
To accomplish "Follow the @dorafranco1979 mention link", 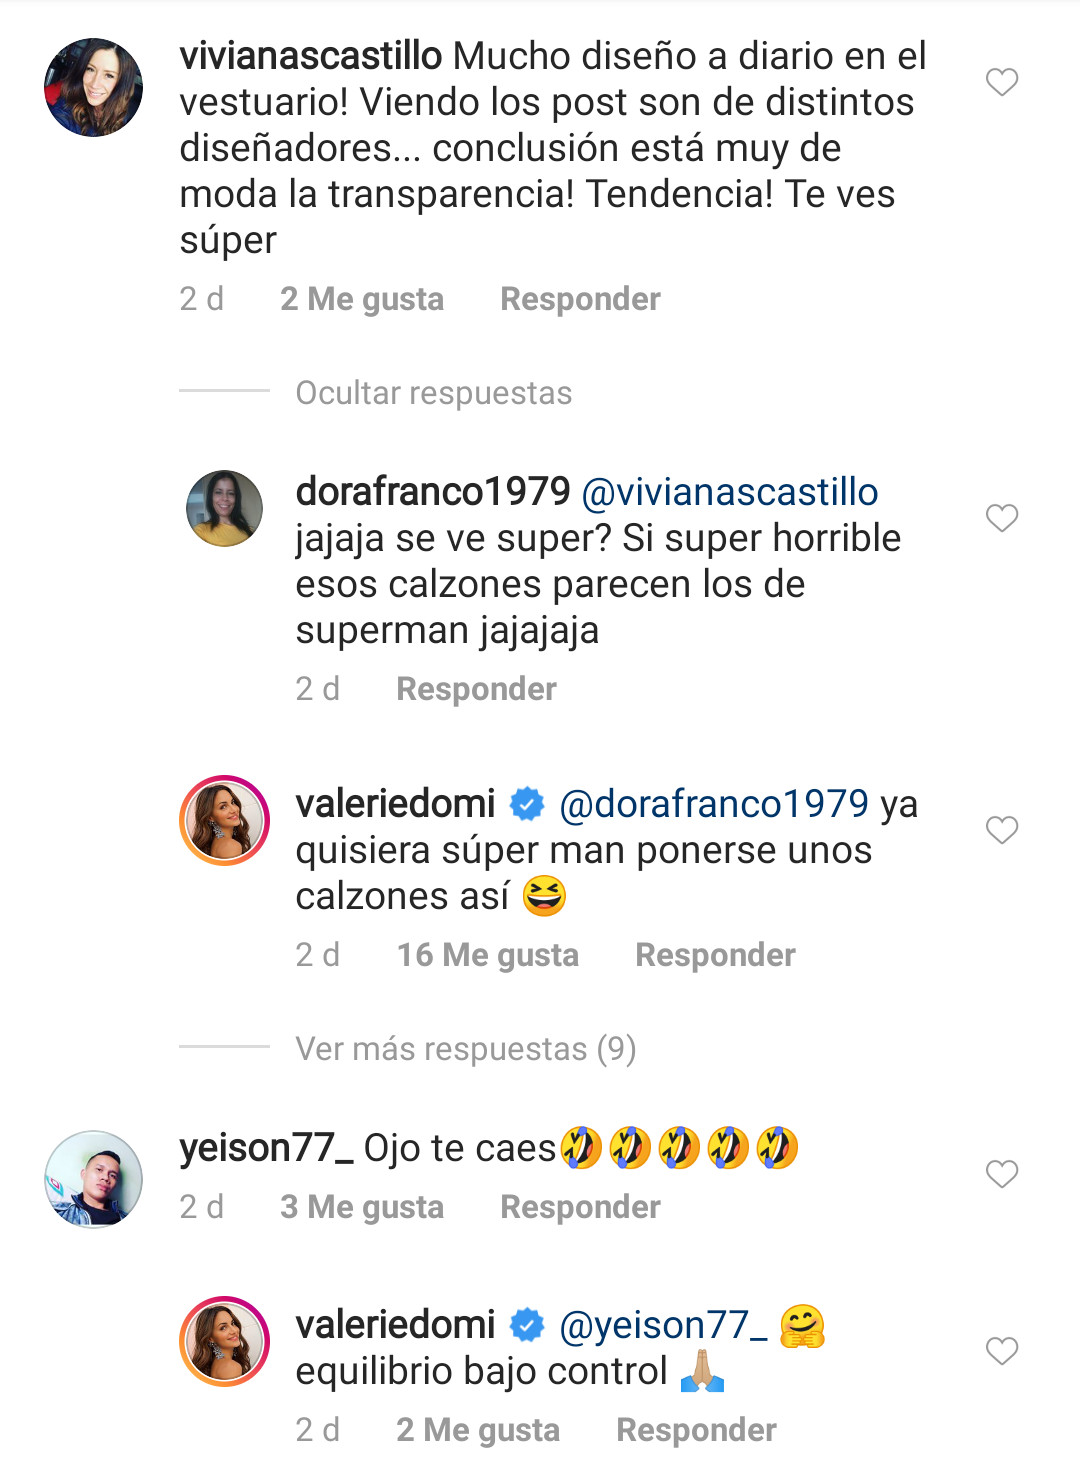I will pyautogui.click(x=714, y=804).
